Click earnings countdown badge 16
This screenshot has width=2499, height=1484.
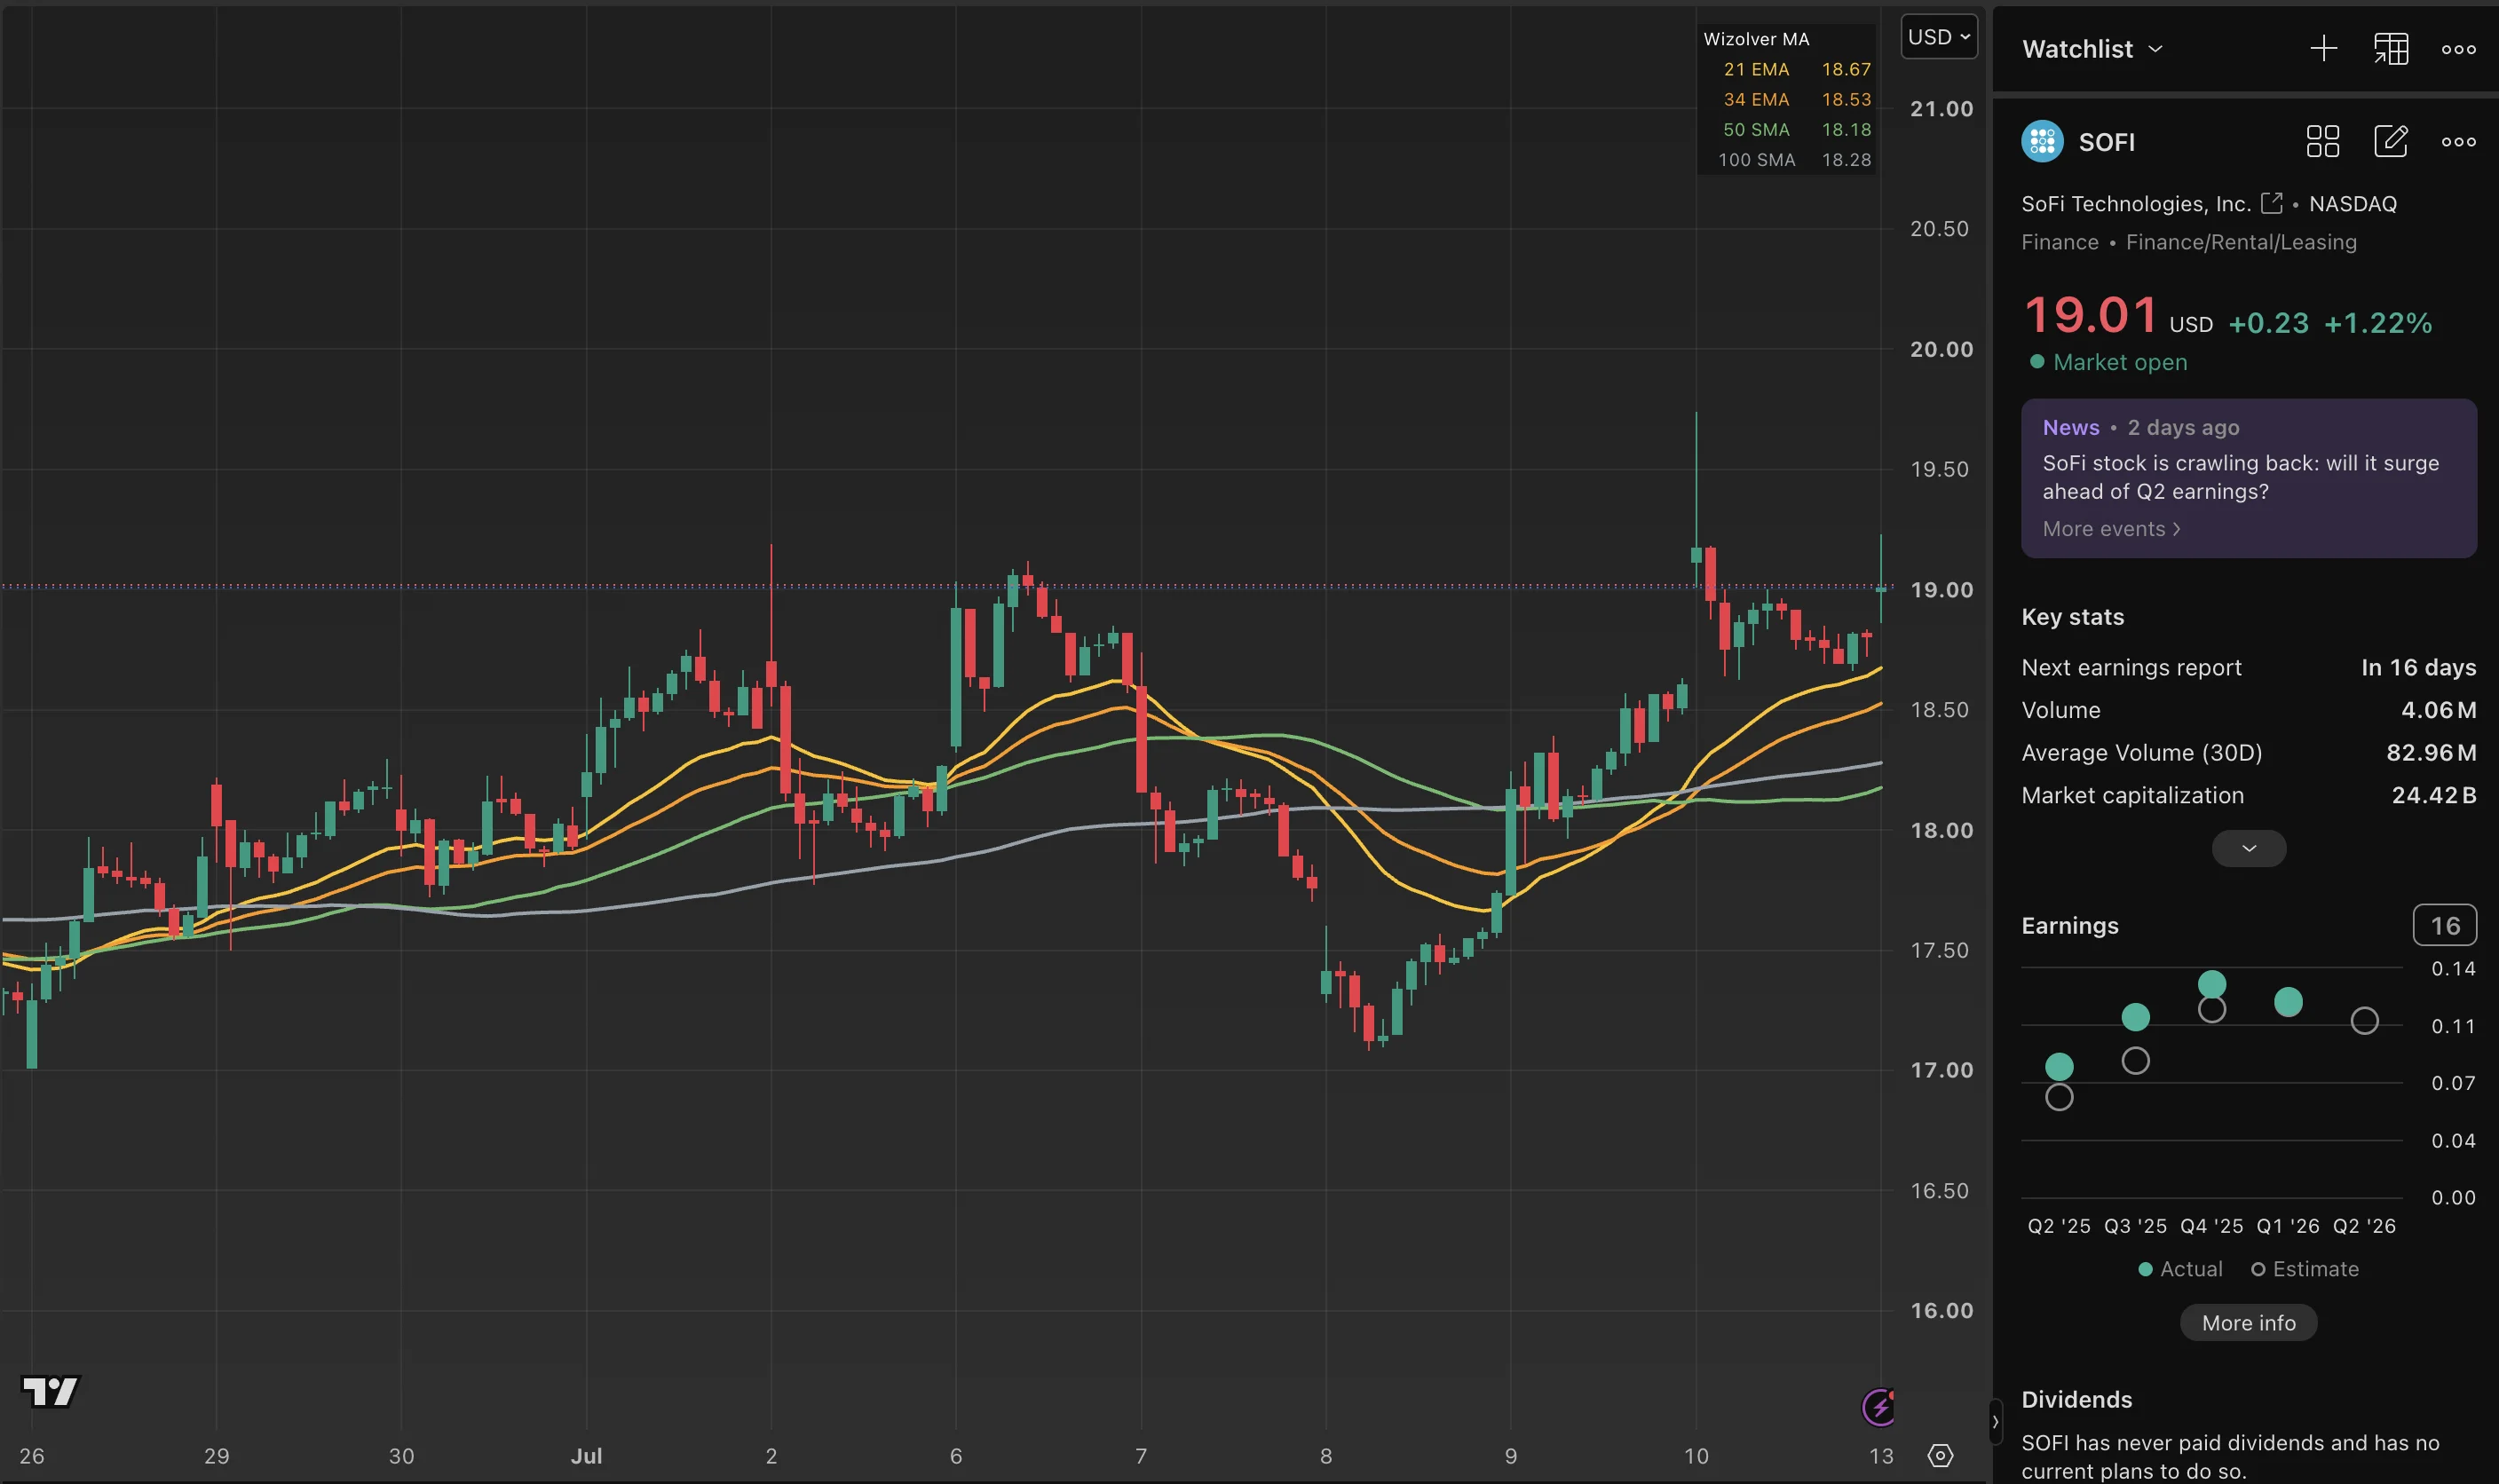coord(2444,925)
